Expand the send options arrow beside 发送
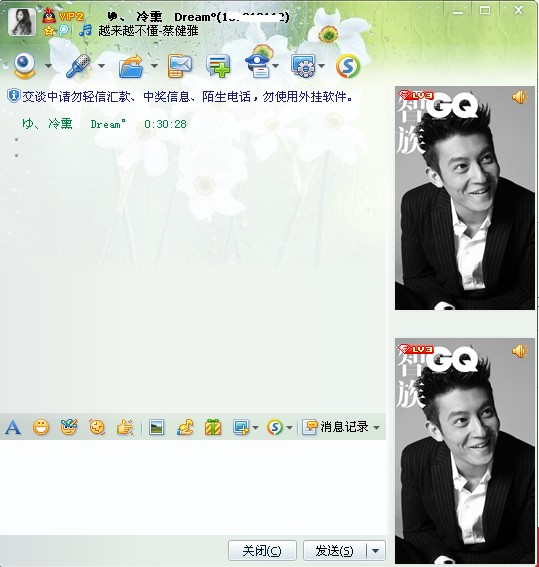Screen dimensions: 539x567 coord(376,551)
